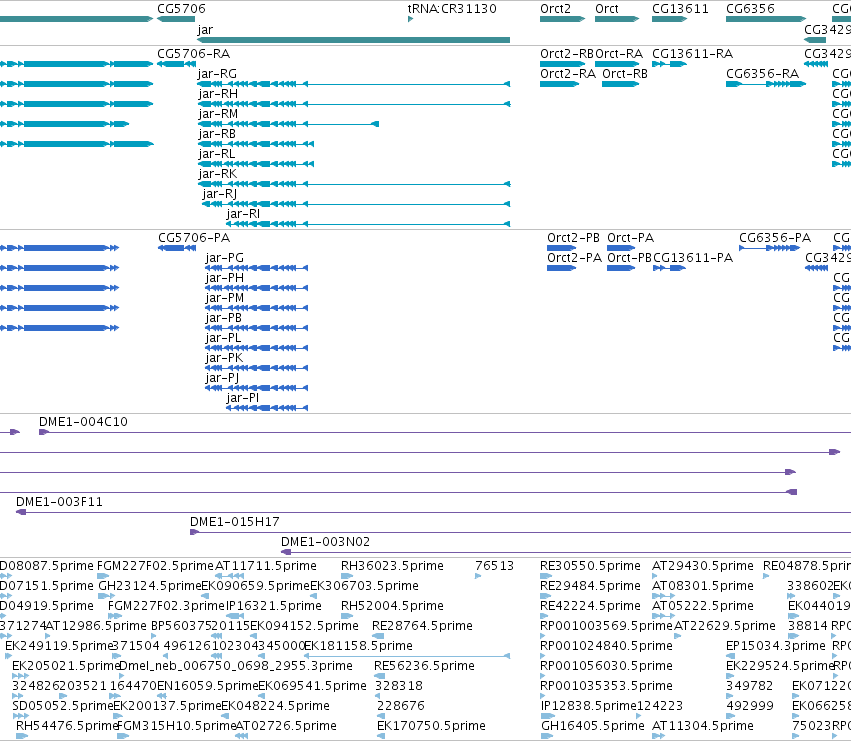Viewport: 851px width, 741px height.
Task: Select the RP001024840.5prime EST label
Action: 606,646
